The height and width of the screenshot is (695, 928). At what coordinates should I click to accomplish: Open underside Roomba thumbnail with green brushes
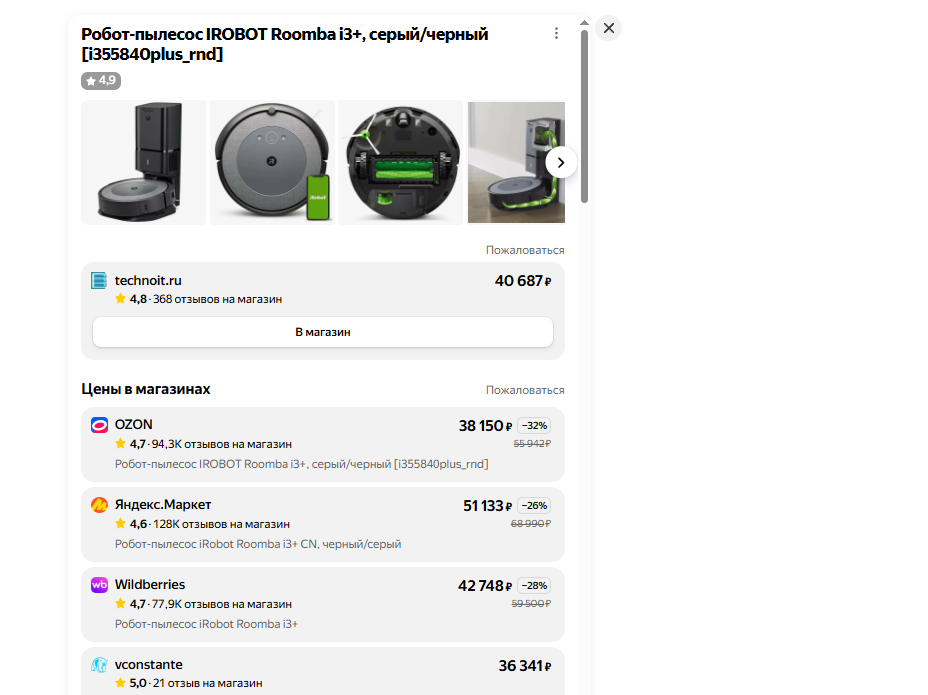tap(401, 162)
